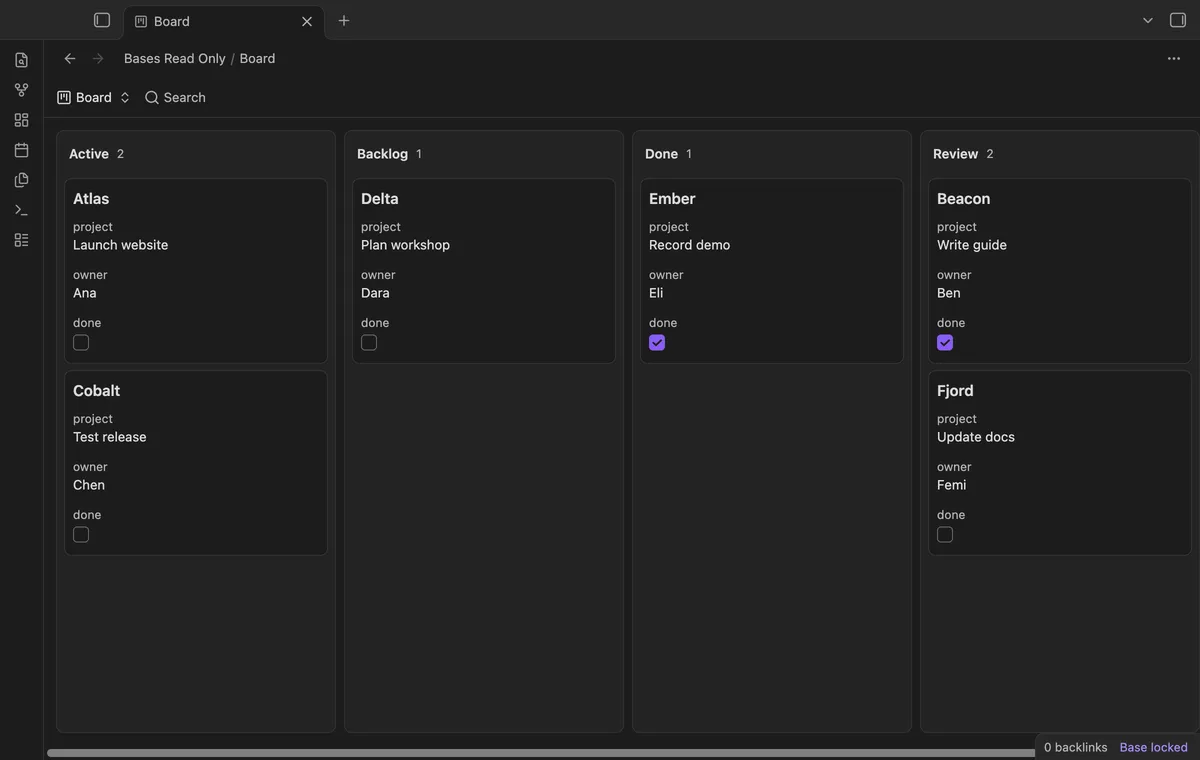Toggle the left sidebar icon

[102, 20]
